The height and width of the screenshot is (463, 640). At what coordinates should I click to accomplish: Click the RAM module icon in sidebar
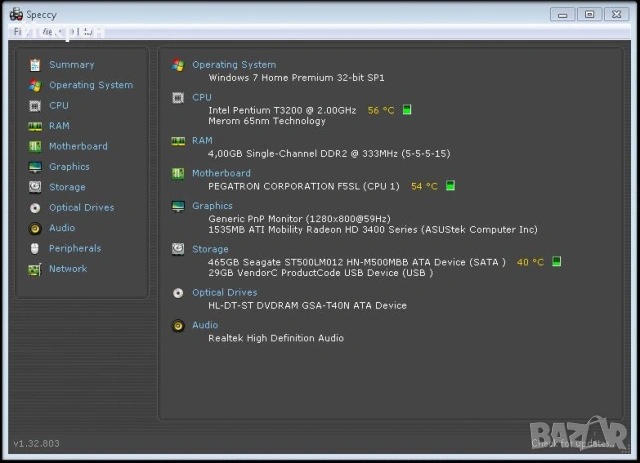[x=35, y=126]
